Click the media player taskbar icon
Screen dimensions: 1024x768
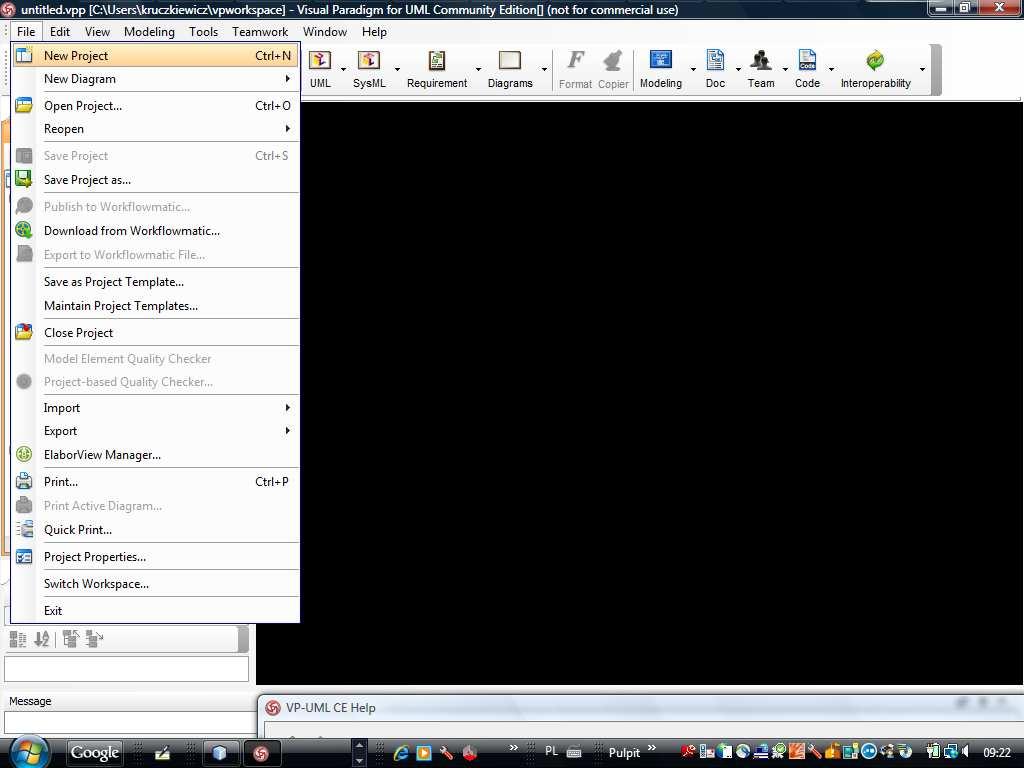[x=424, y=753]
